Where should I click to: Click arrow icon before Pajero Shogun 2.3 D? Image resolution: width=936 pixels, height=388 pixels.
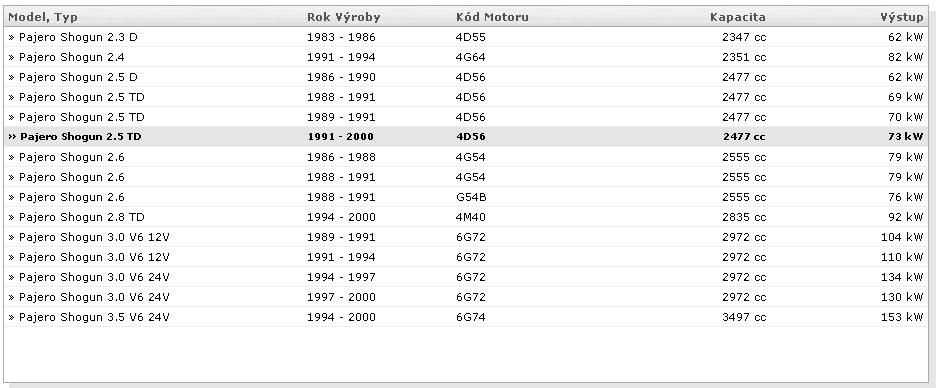[x=12, y=37]
